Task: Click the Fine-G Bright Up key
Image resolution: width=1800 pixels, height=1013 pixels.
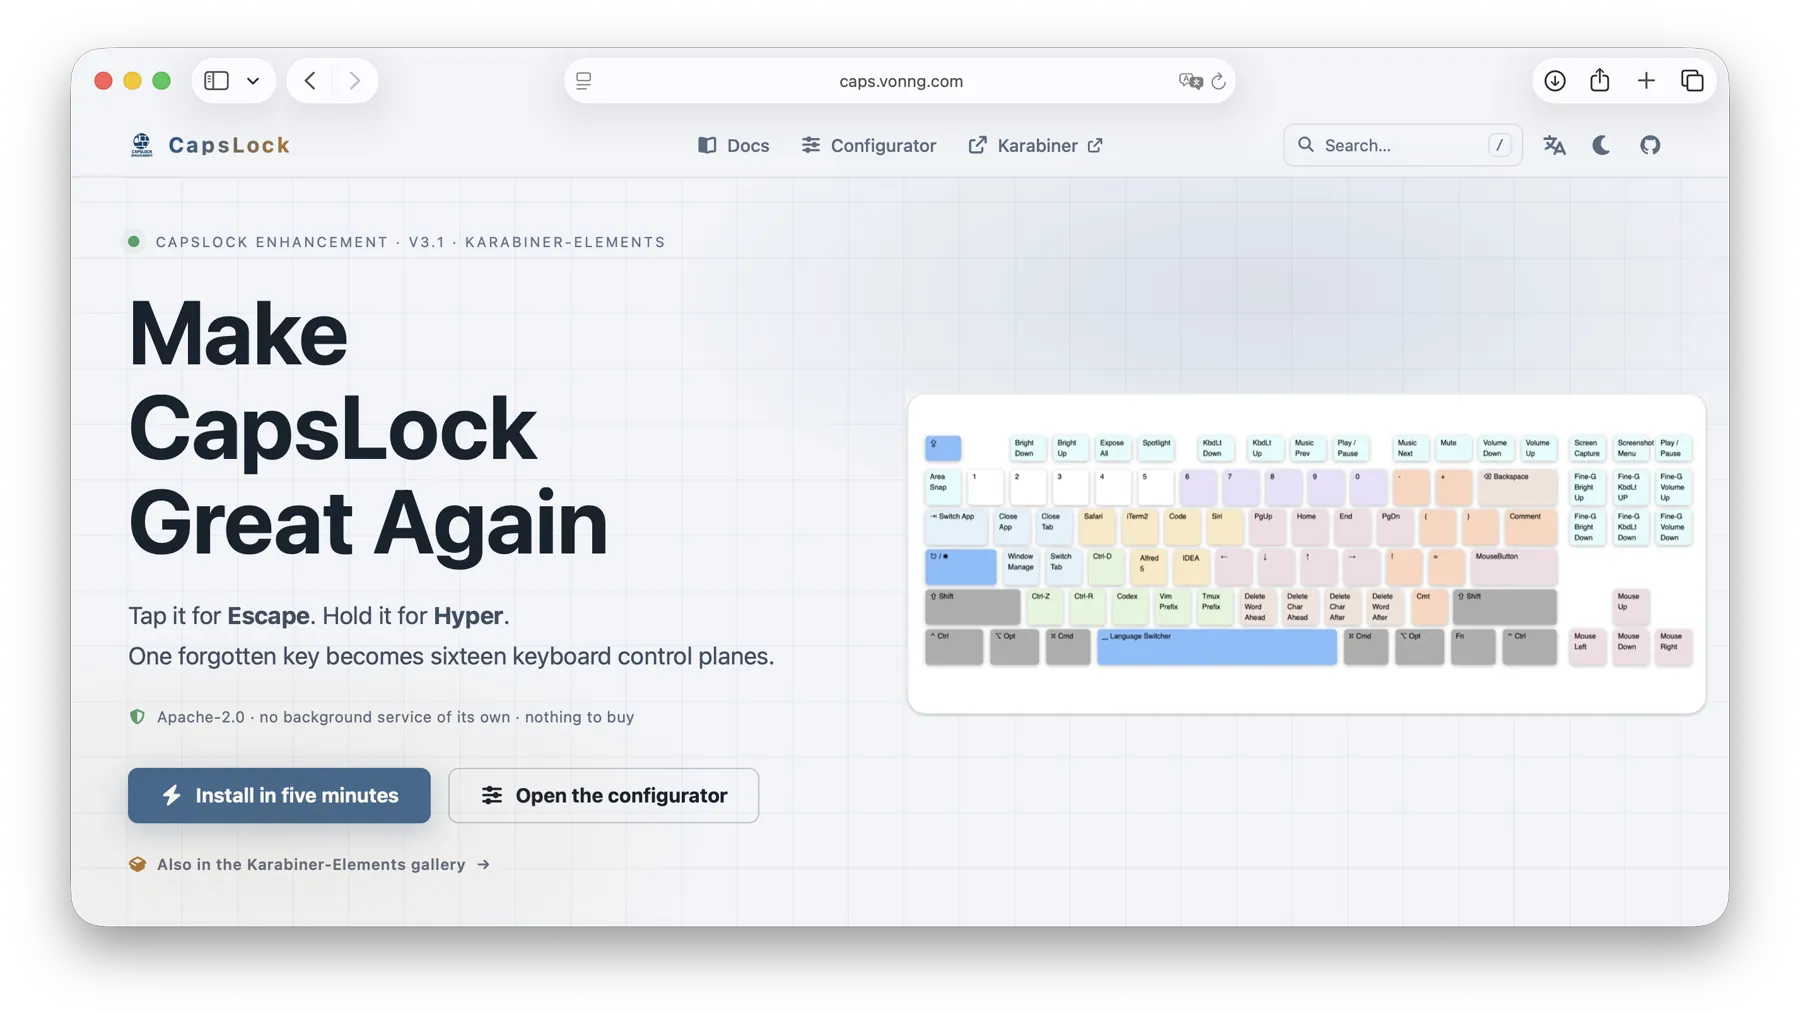Action: tap(1588, 487)
